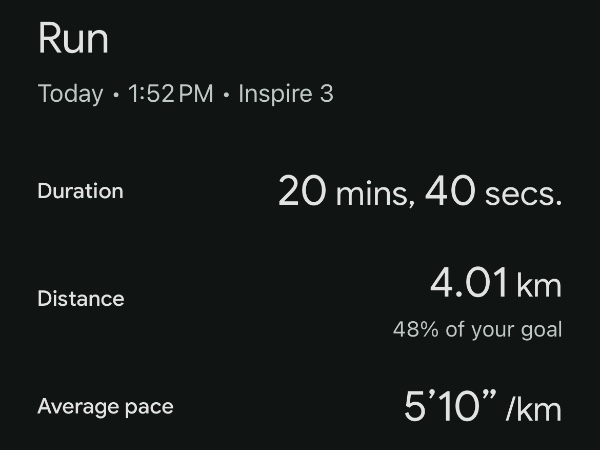Screen dimensions: 600x450
Task: Select the 4.01 distance value
Action: tap(469, 283)
